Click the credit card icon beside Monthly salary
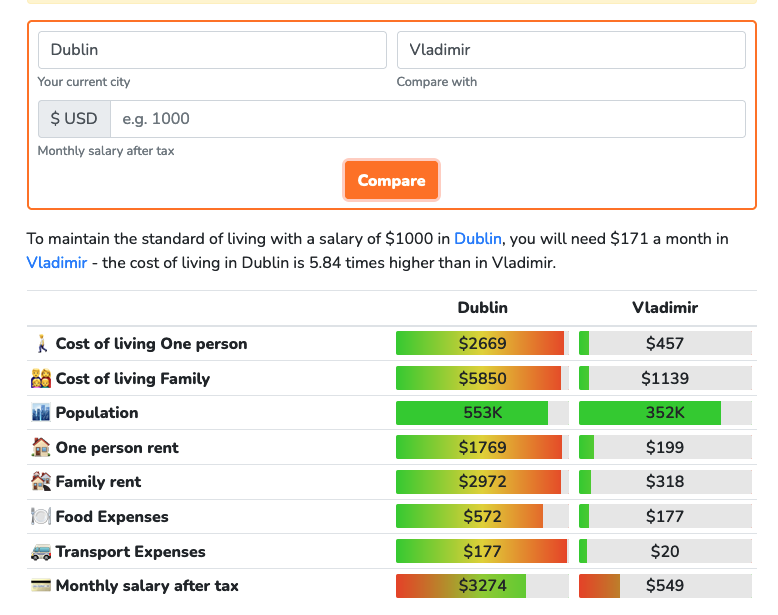 41,586
